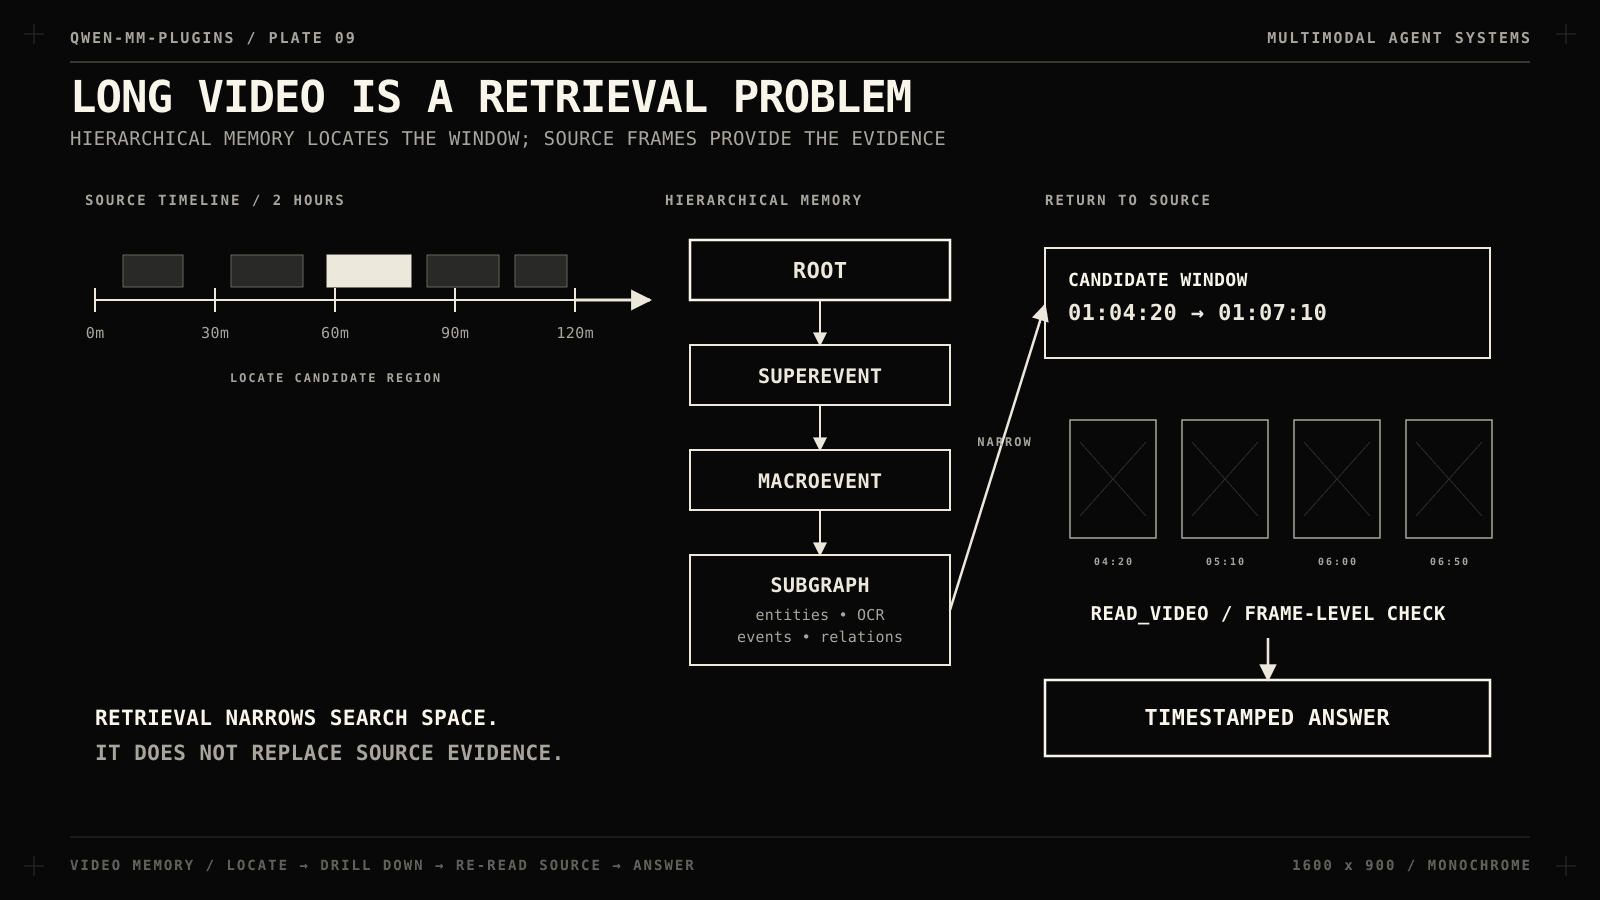The height and width of the screenshot is (900, 1600).
Task: Click the TIMESTAMPED ANSWER box
Action: pos(1267,718)
